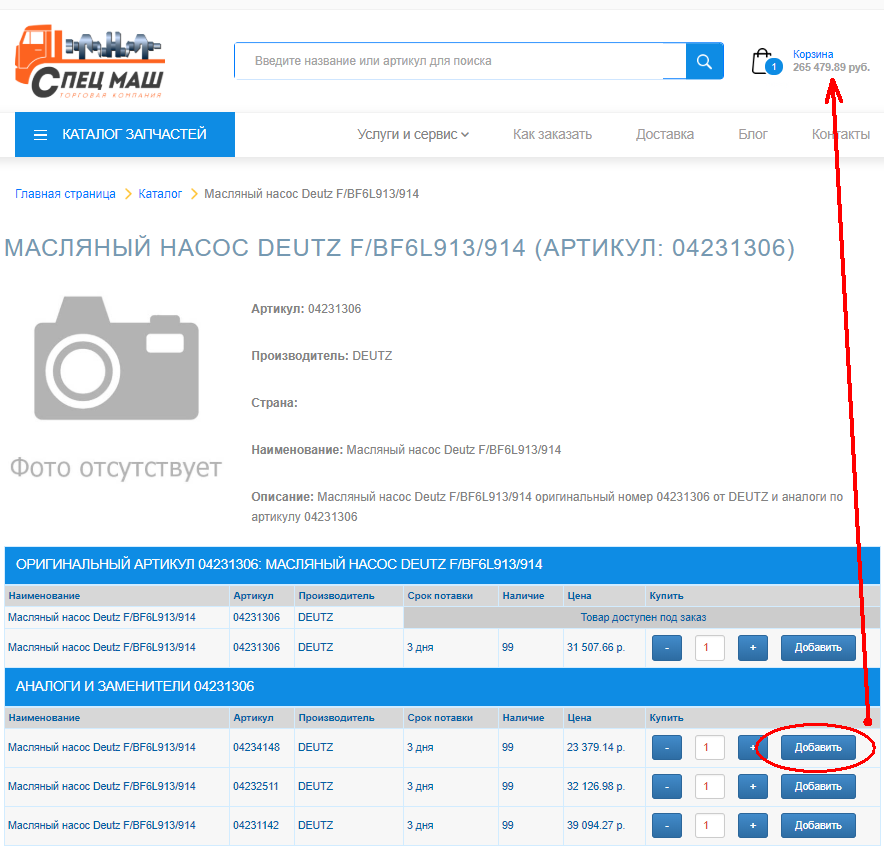The height and width of the screenshot is (863, 884).
Task: Click the Фото отсутствует caption
Action: point(116,468)
